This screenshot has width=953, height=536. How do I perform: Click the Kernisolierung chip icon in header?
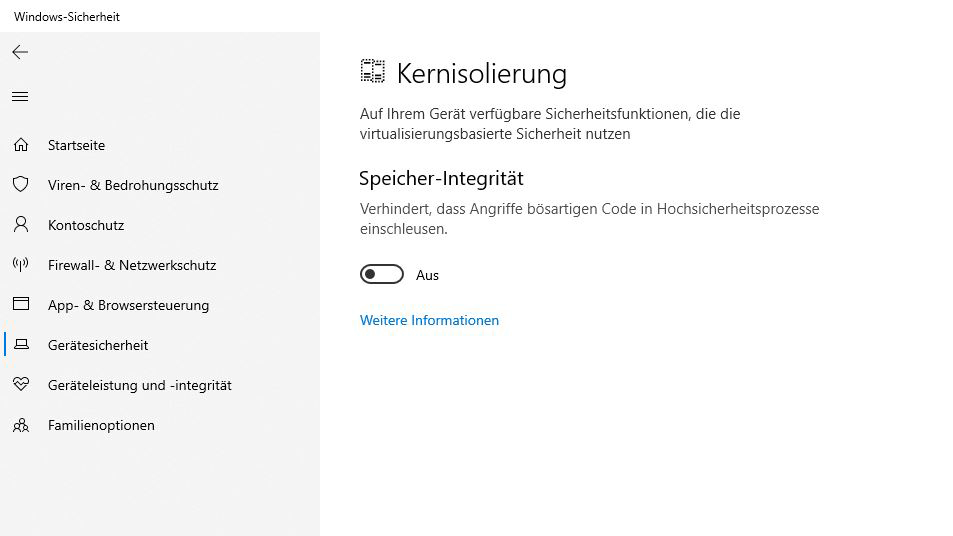click(373, 72)
